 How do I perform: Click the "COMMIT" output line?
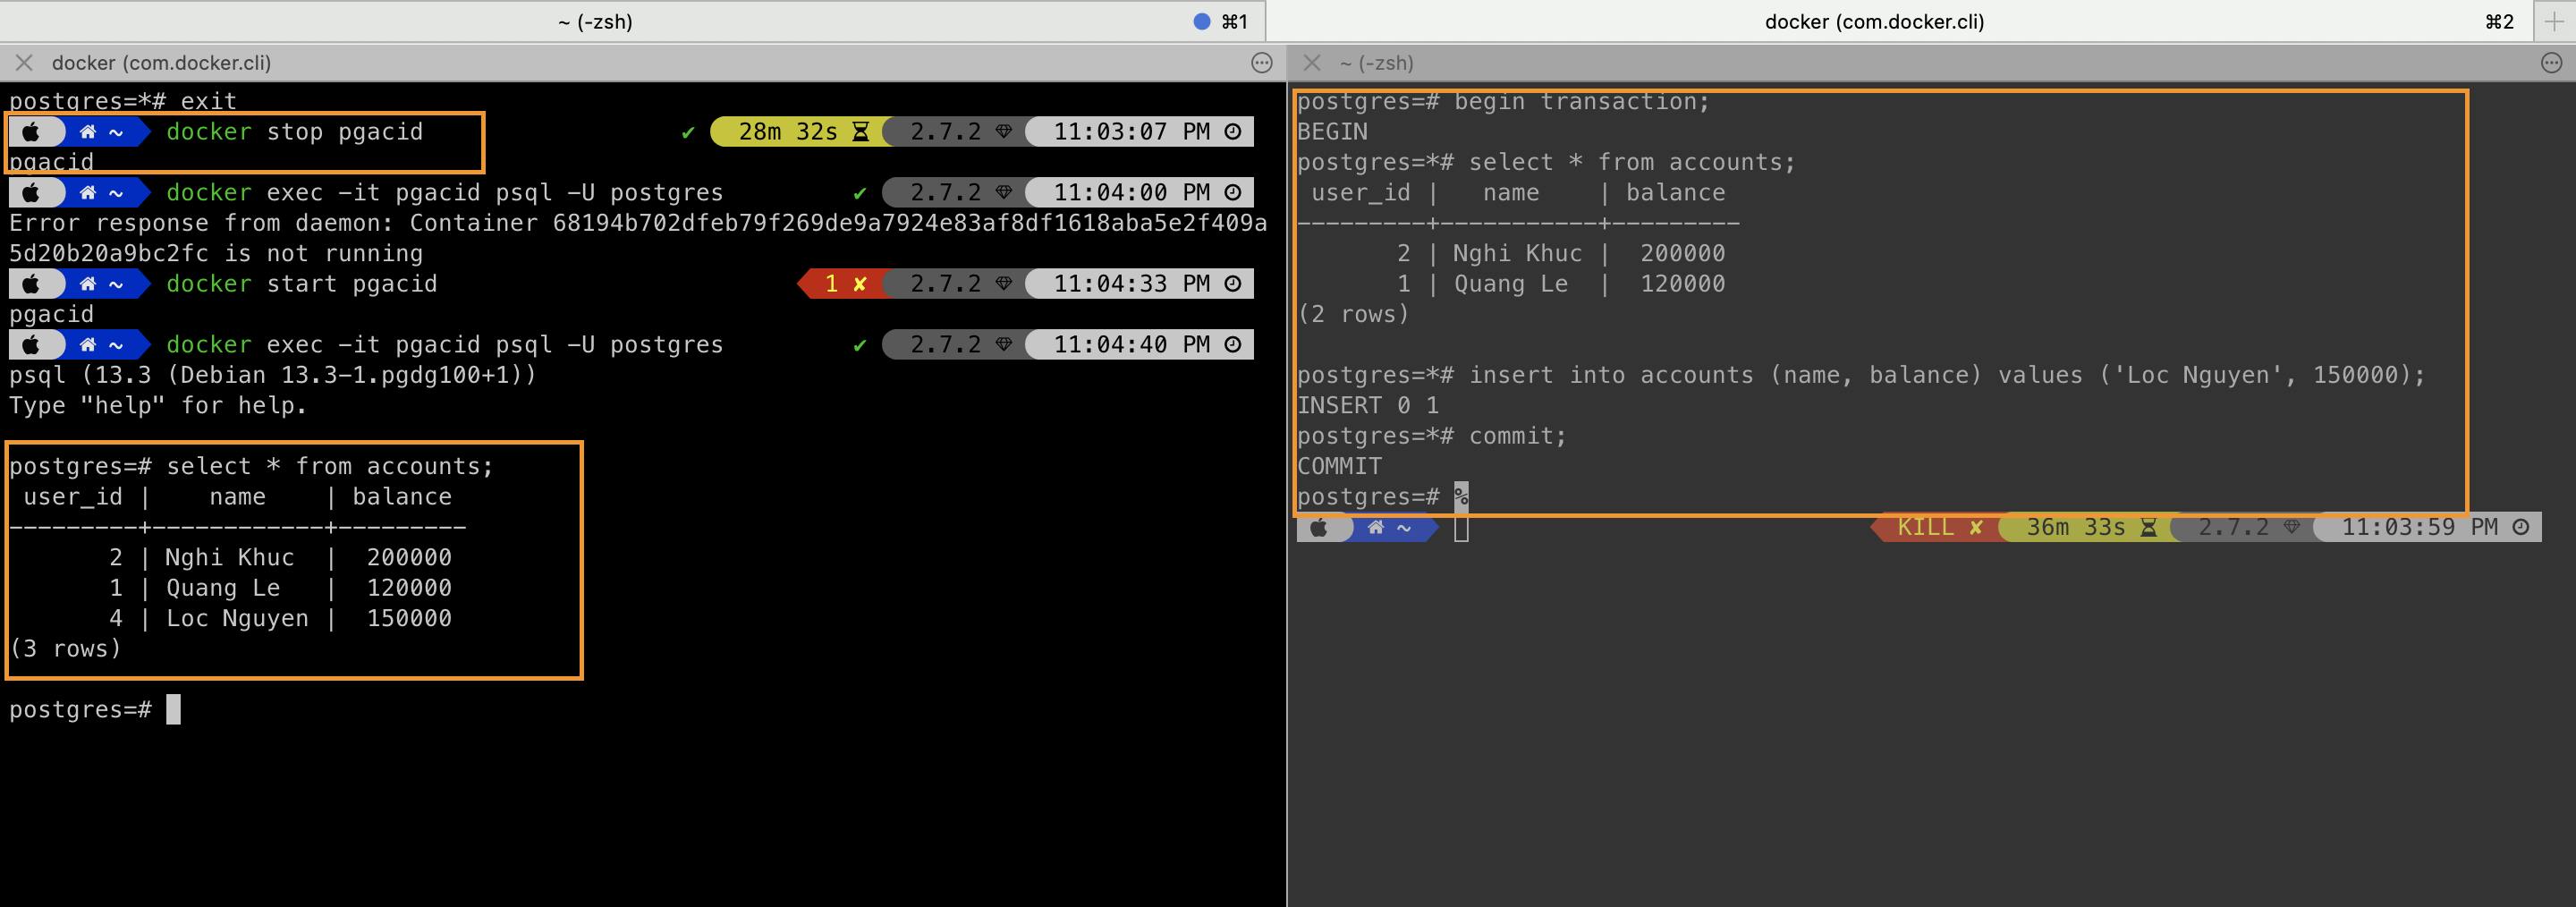click(x=1339, y=466)
